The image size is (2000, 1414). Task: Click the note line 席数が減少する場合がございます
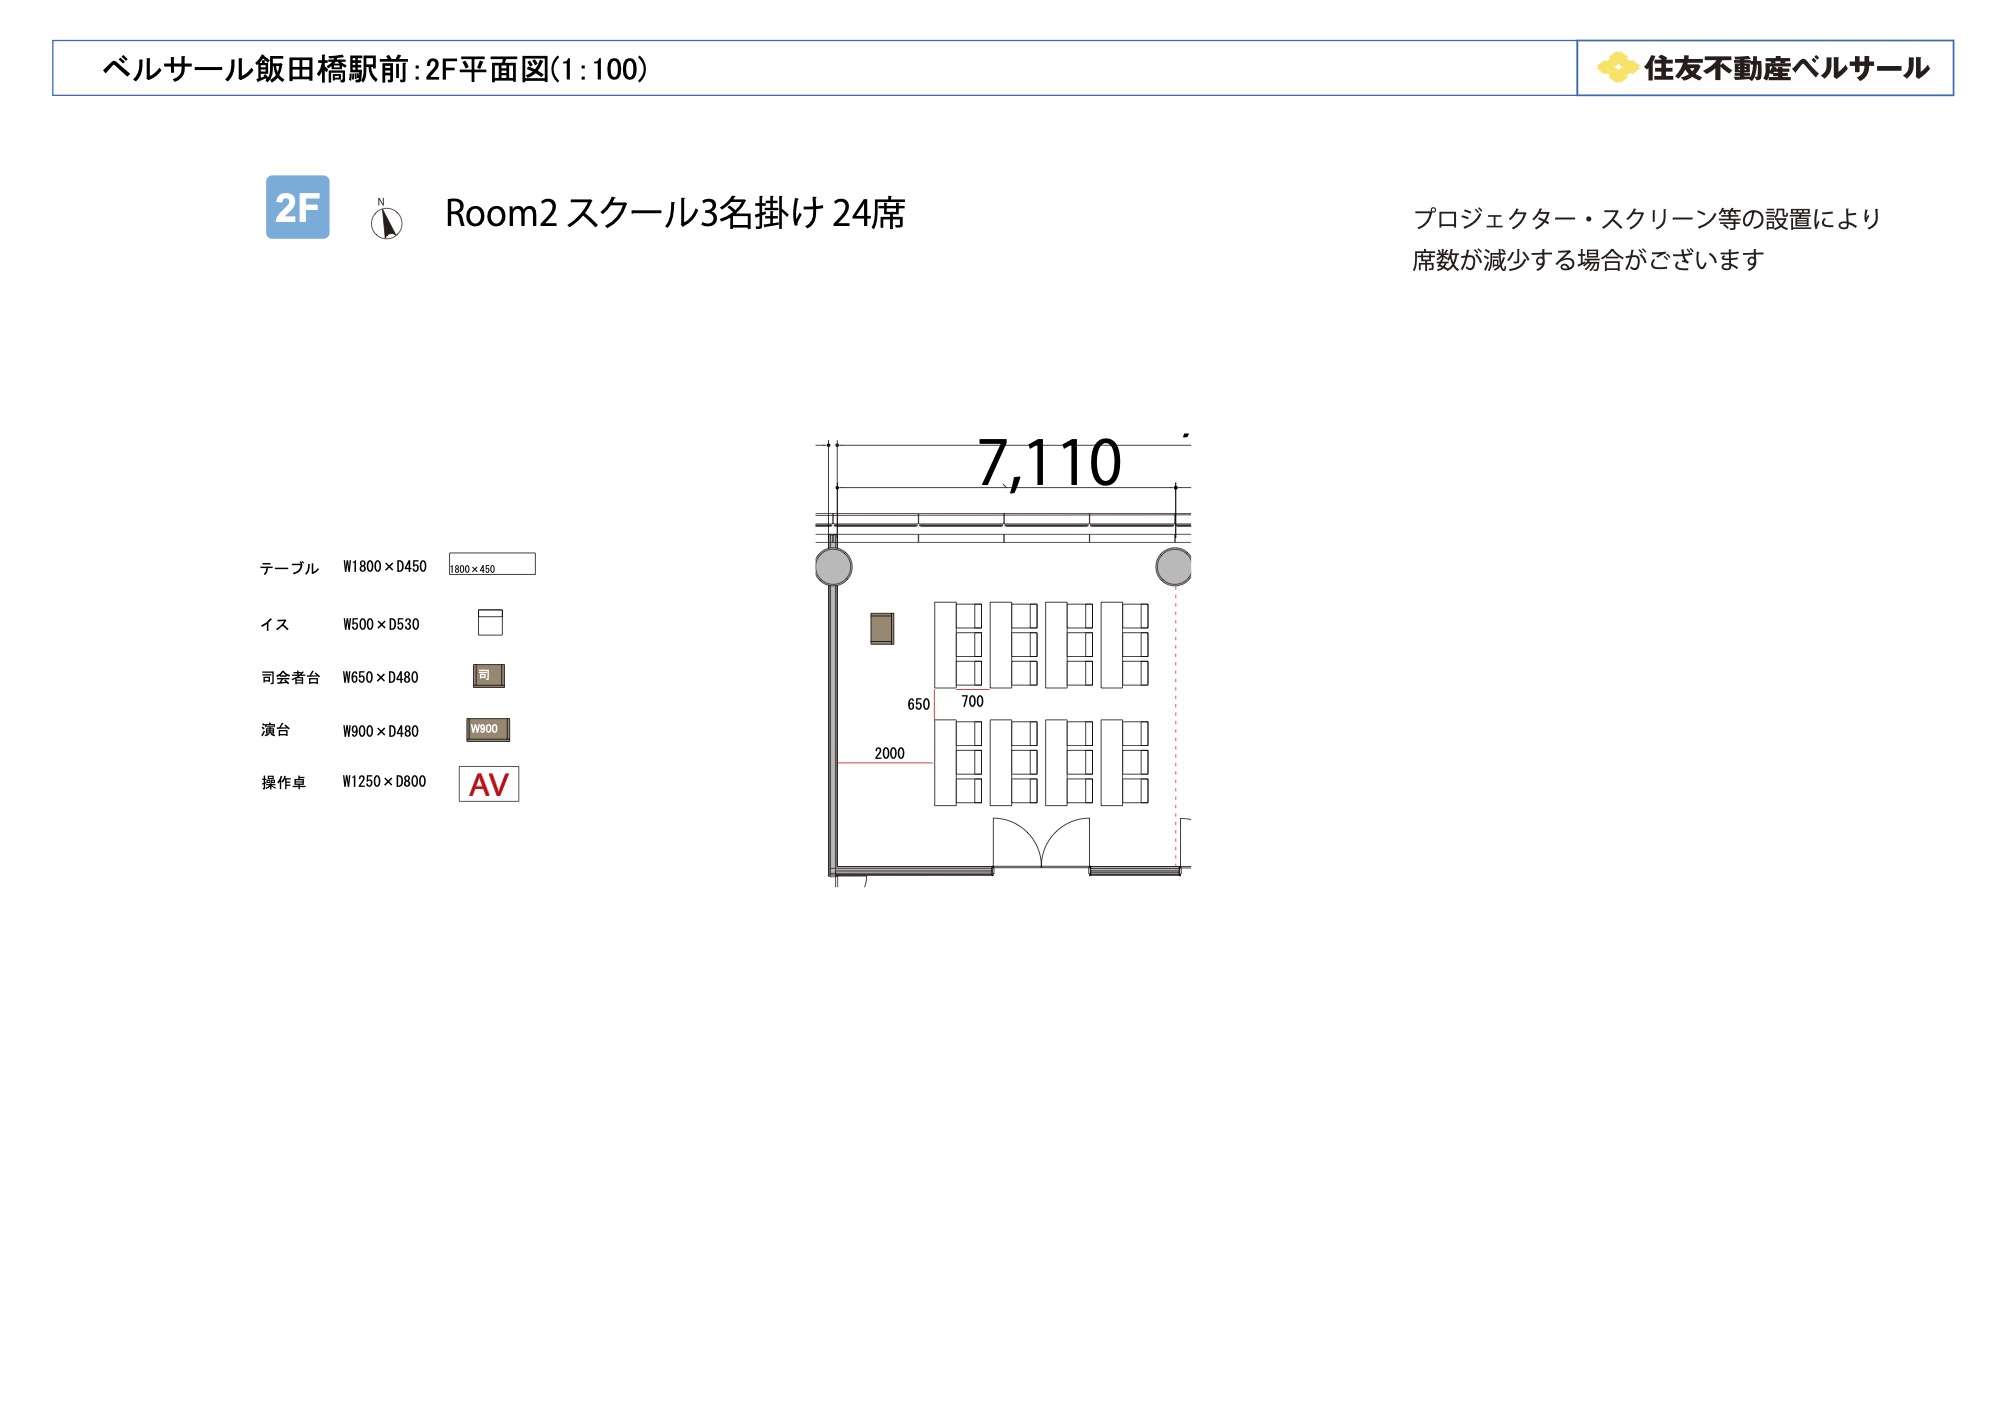point(1587,260)
